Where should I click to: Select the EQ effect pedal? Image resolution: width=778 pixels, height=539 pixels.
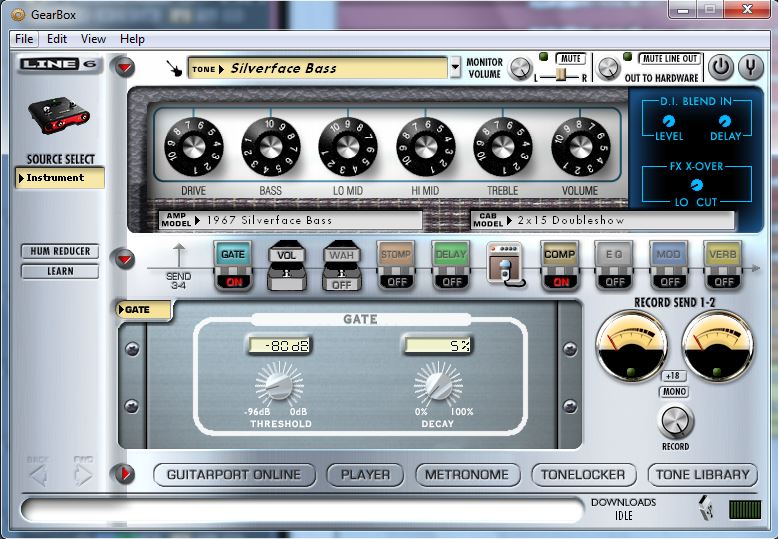tap(614, 254)
